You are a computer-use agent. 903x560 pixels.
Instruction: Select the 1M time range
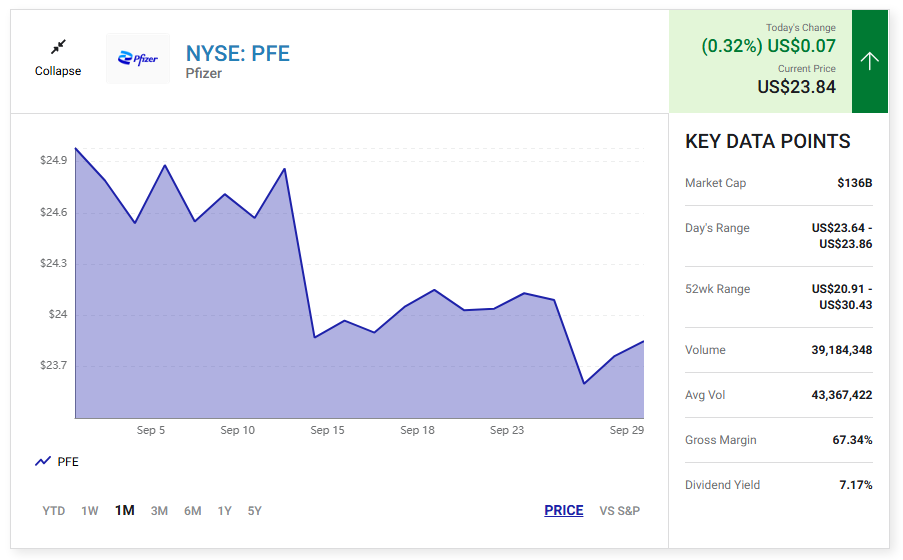click(x=125, y=511)
